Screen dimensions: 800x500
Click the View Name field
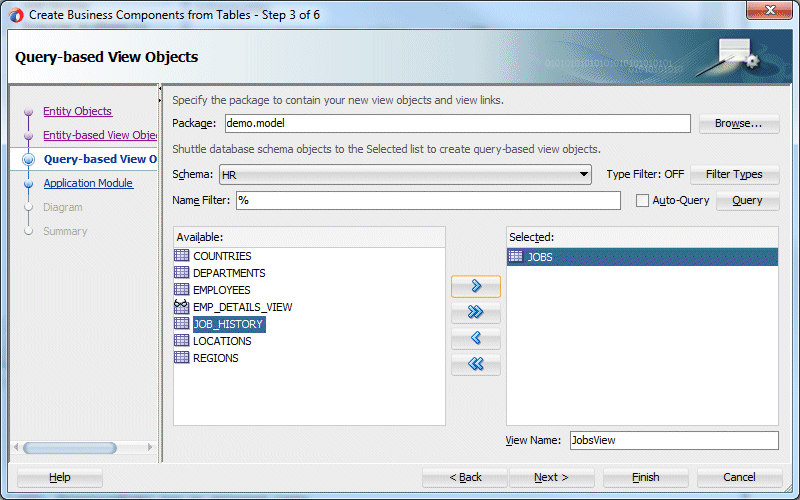coord(674,440)
